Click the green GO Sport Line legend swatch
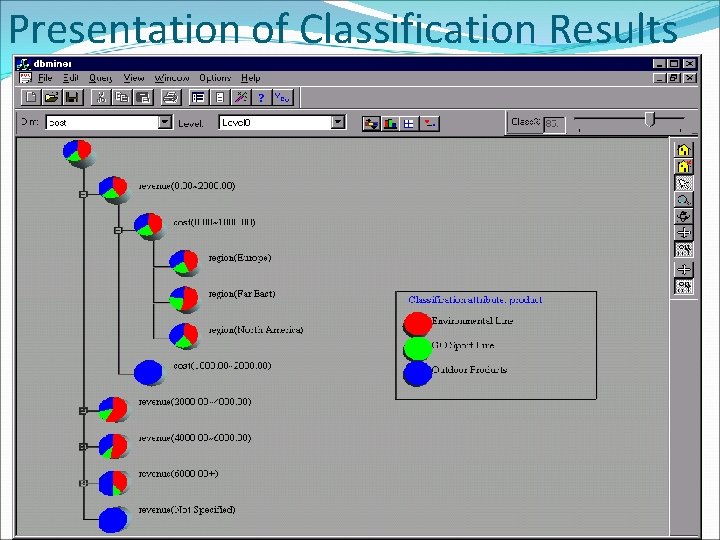This screenshot has width=720, height=540. point(417,348)
